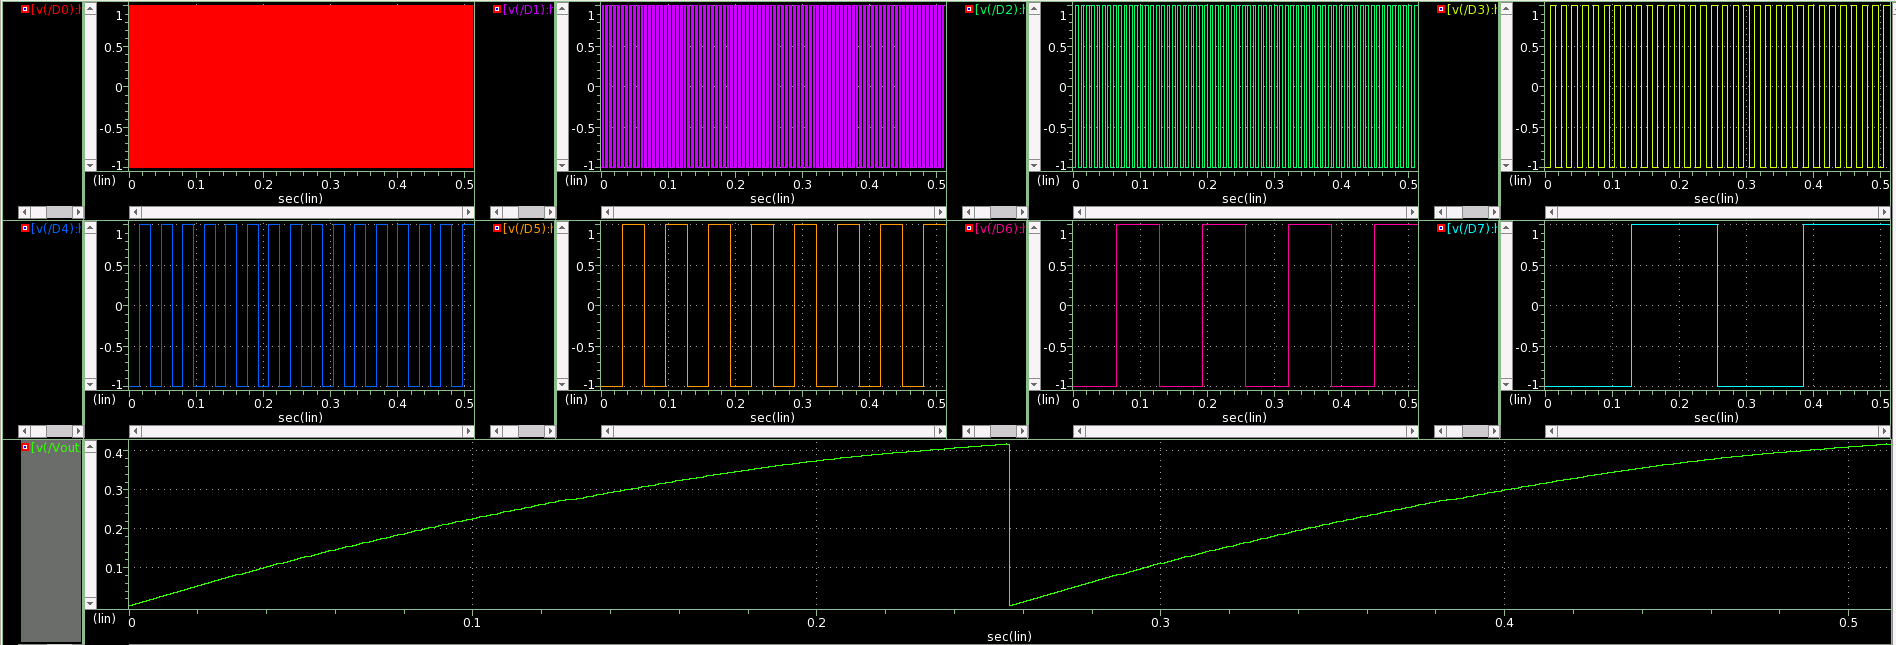The image size is (1896, 645).
Task: Click the horizontal scrollbar track under the D3 plot
Action: (1717, 212)
